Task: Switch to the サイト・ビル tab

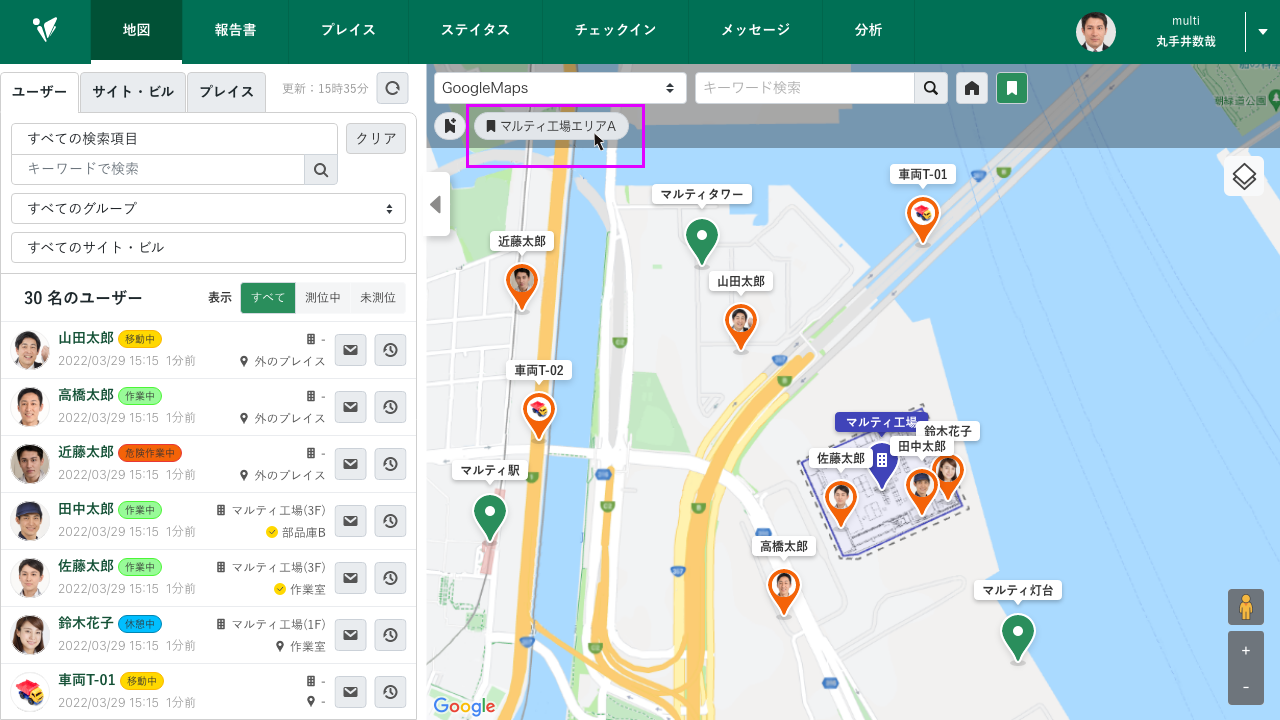Action: click(x=133, y=92)
